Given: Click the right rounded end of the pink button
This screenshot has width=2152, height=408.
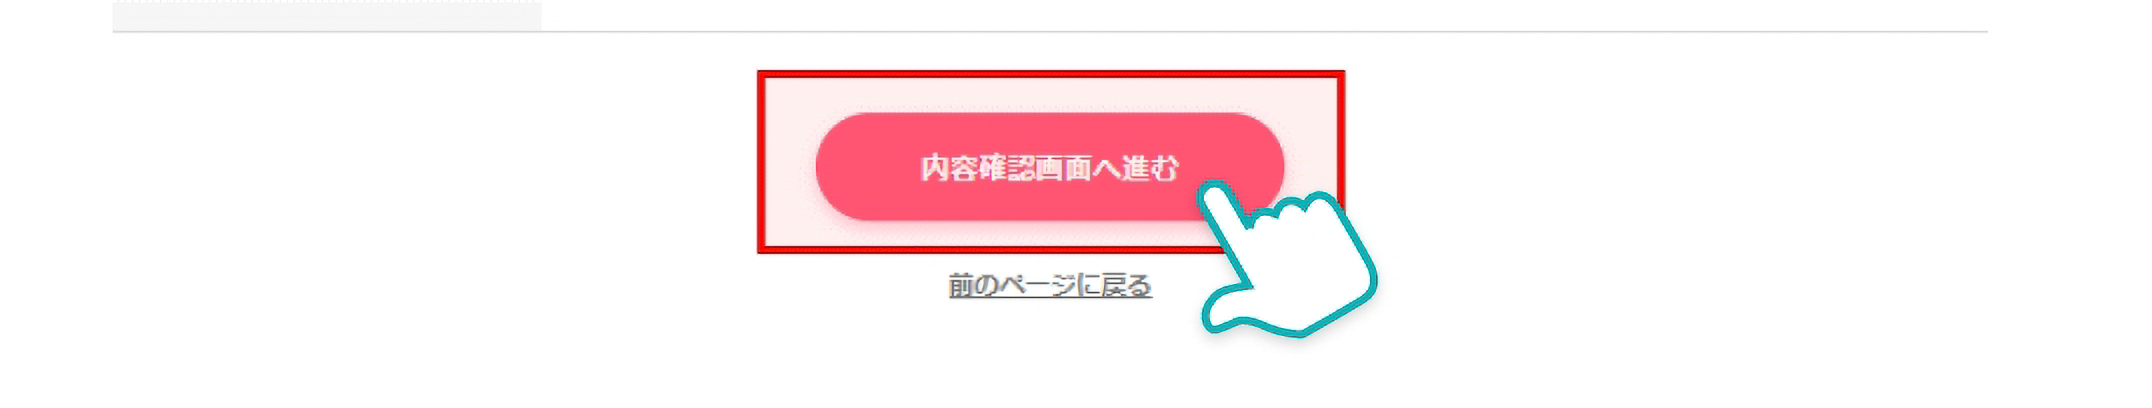Looking at the screenshot, I should click(x=1258, y=150).
